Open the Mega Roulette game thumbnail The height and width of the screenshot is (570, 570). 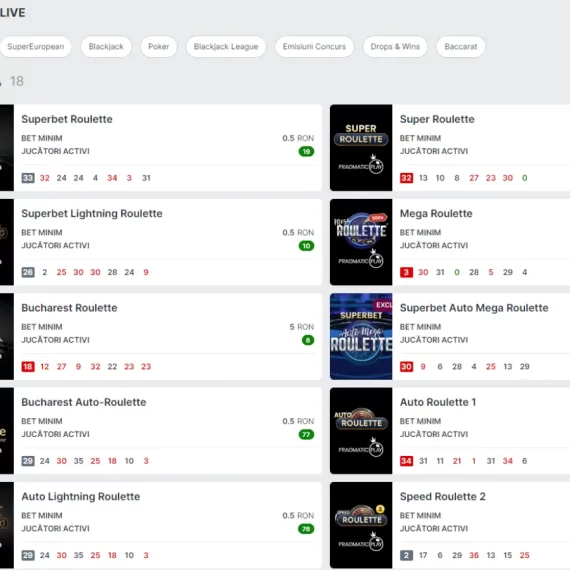(361, 242)
